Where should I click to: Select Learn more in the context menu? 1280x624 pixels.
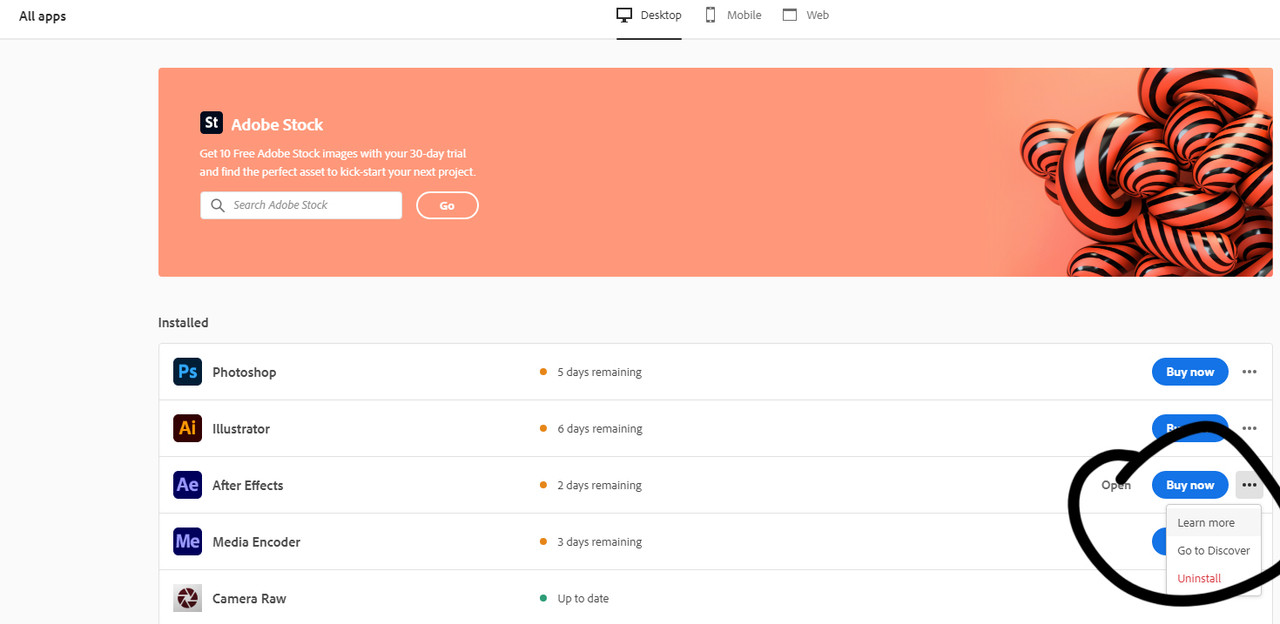pos(1213,523)
